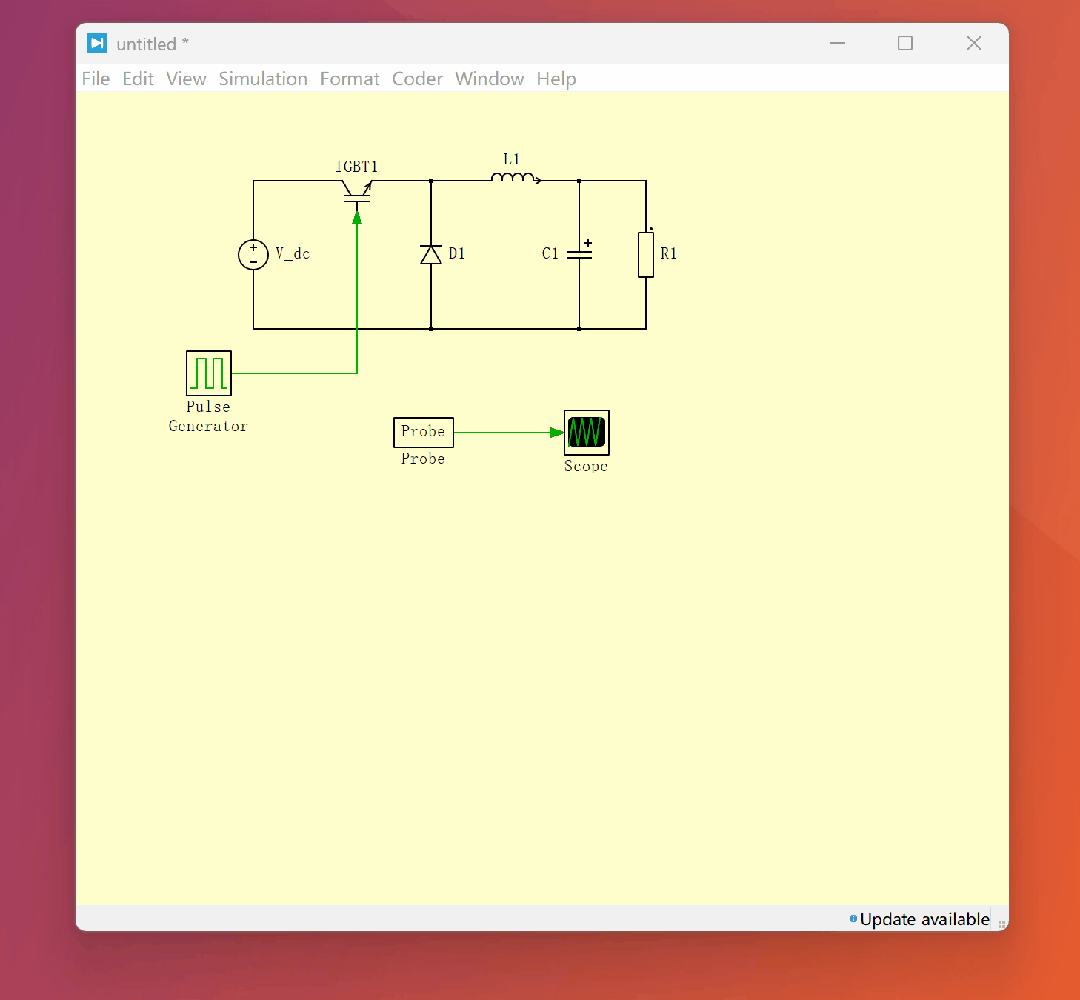Image resolution: width=1080 pixels, height=1000 pixels.
Task: Open the View menu
Action: point(186,79)
